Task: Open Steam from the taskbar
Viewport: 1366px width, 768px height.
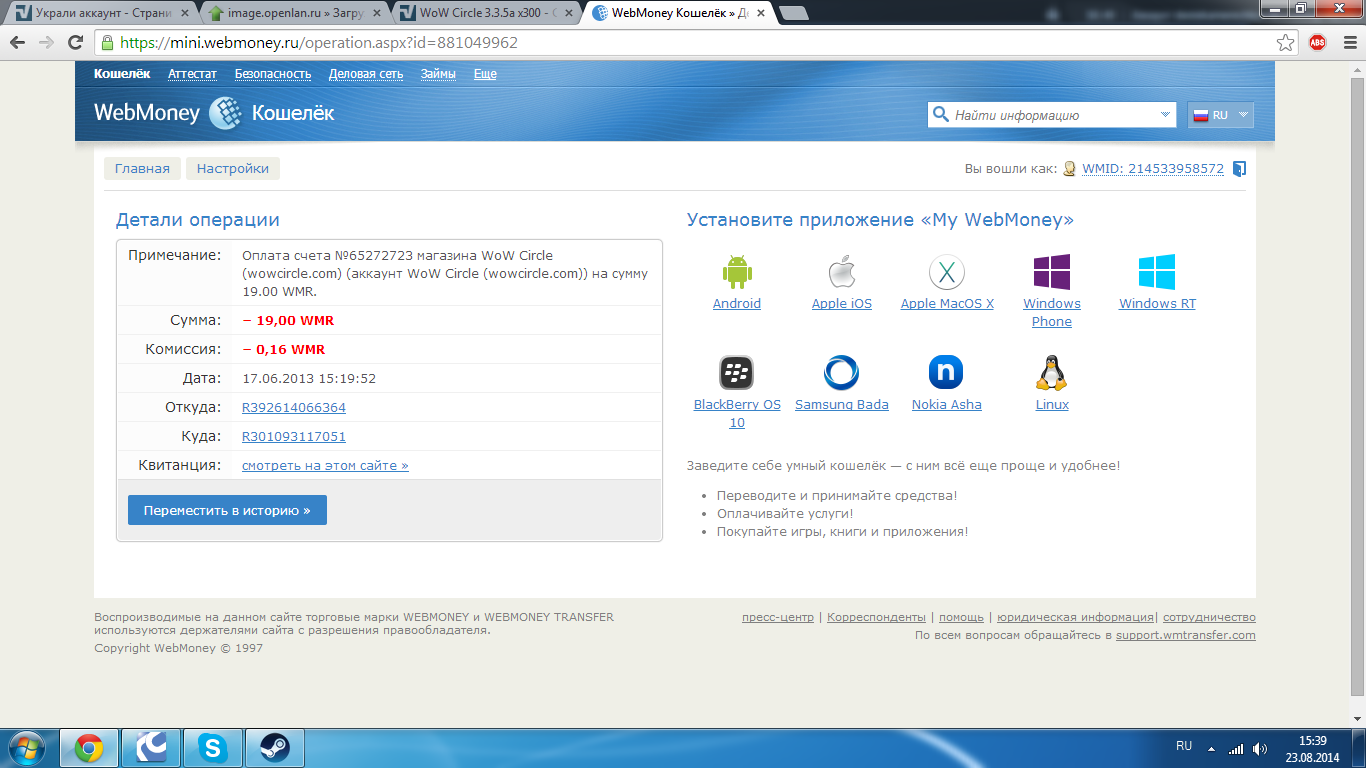Action: pos(274,748)
